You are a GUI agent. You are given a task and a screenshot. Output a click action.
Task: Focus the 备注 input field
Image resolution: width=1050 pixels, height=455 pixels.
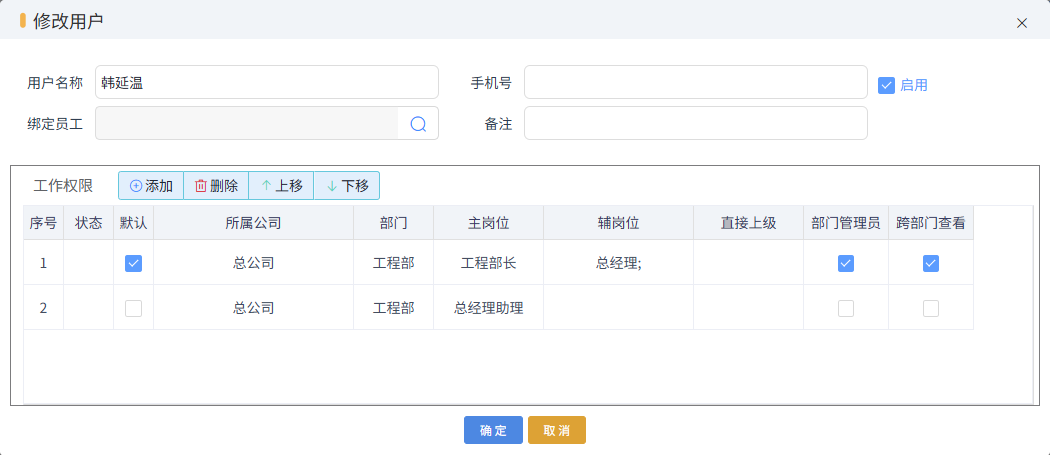click(696, 123)
